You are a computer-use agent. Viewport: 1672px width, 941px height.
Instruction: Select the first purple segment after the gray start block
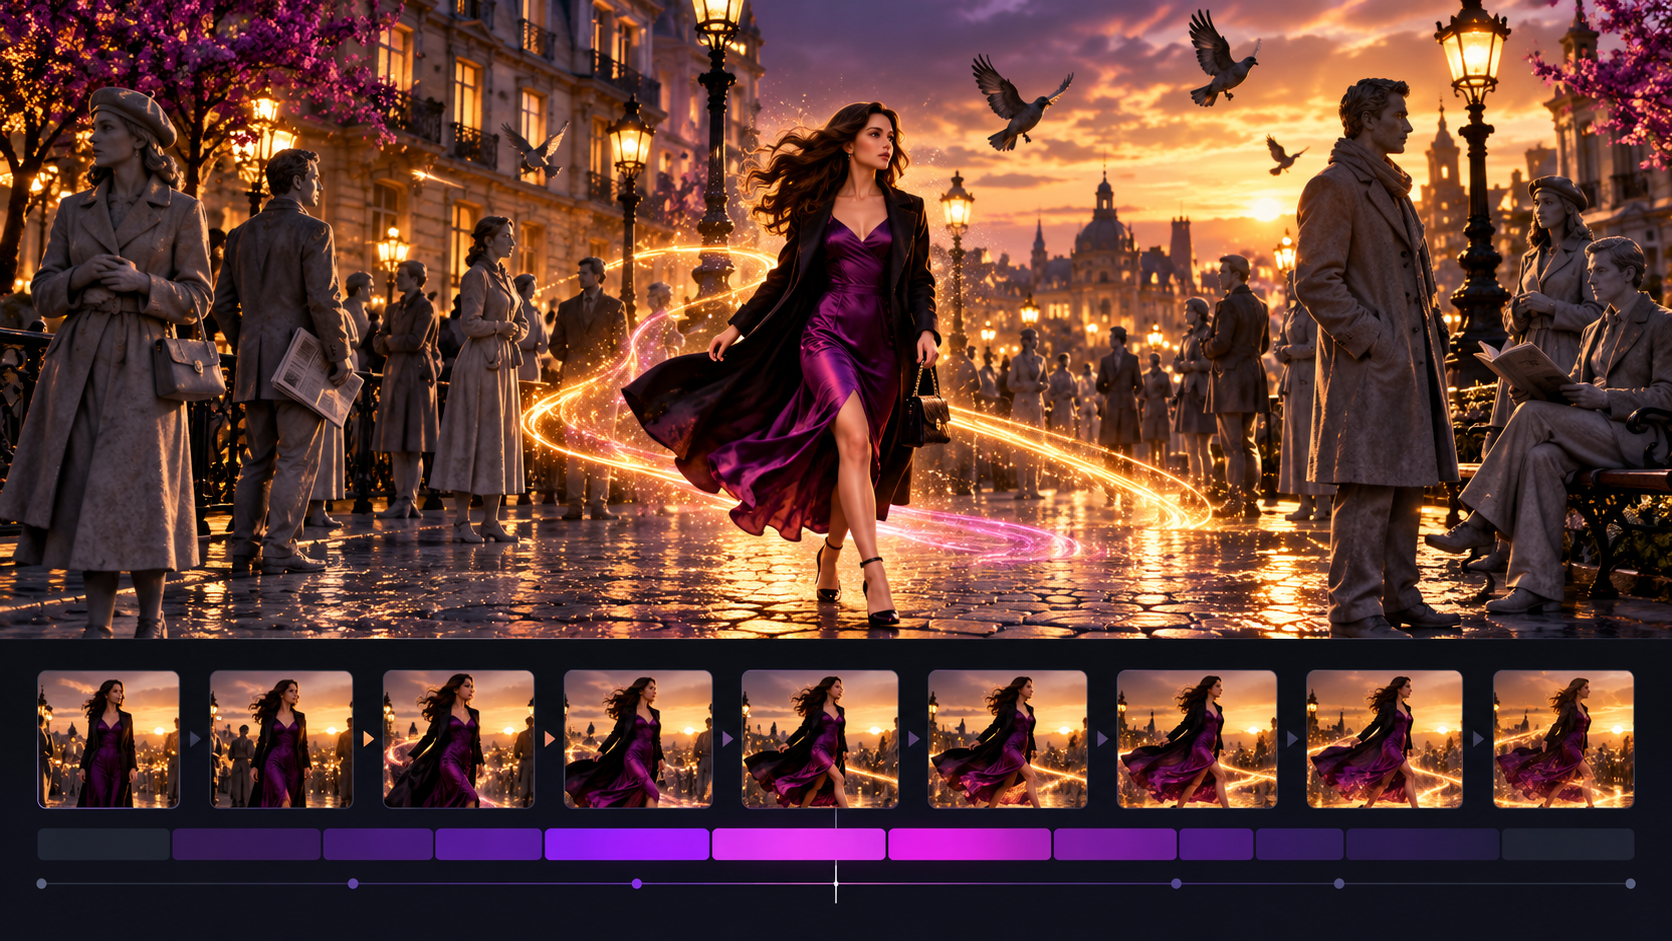coord(246,844)
